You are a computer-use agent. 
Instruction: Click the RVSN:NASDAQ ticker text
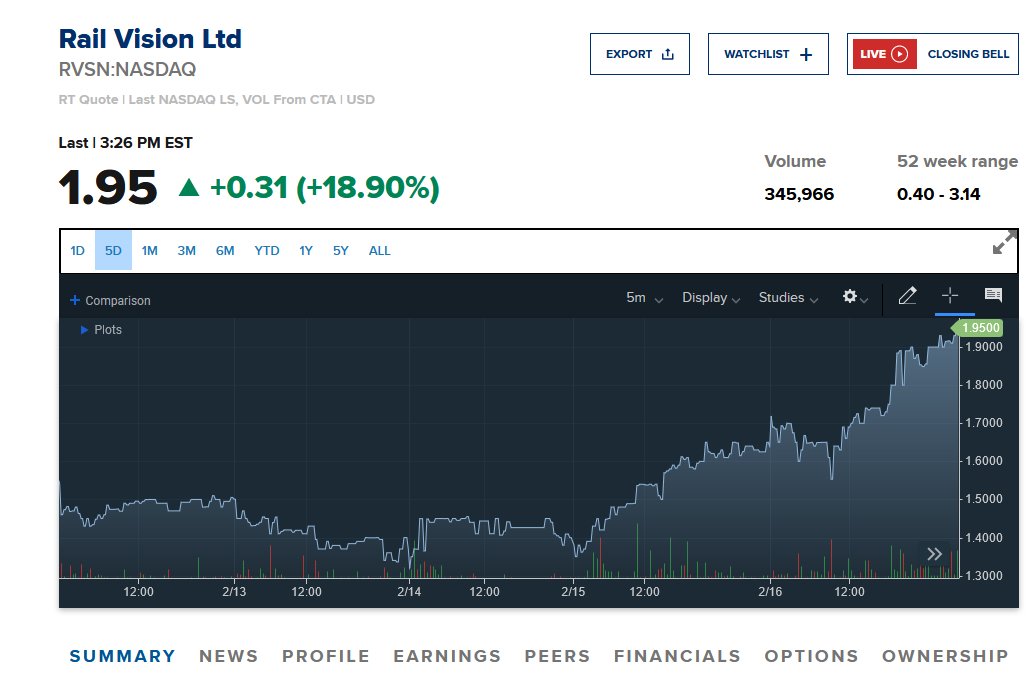[127, 69]
